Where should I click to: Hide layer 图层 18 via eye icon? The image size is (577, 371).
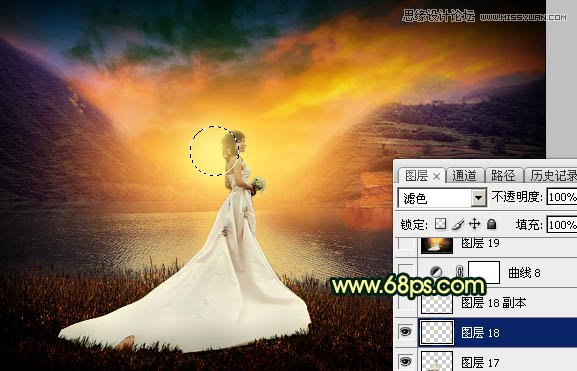click(x=406, y=332)
